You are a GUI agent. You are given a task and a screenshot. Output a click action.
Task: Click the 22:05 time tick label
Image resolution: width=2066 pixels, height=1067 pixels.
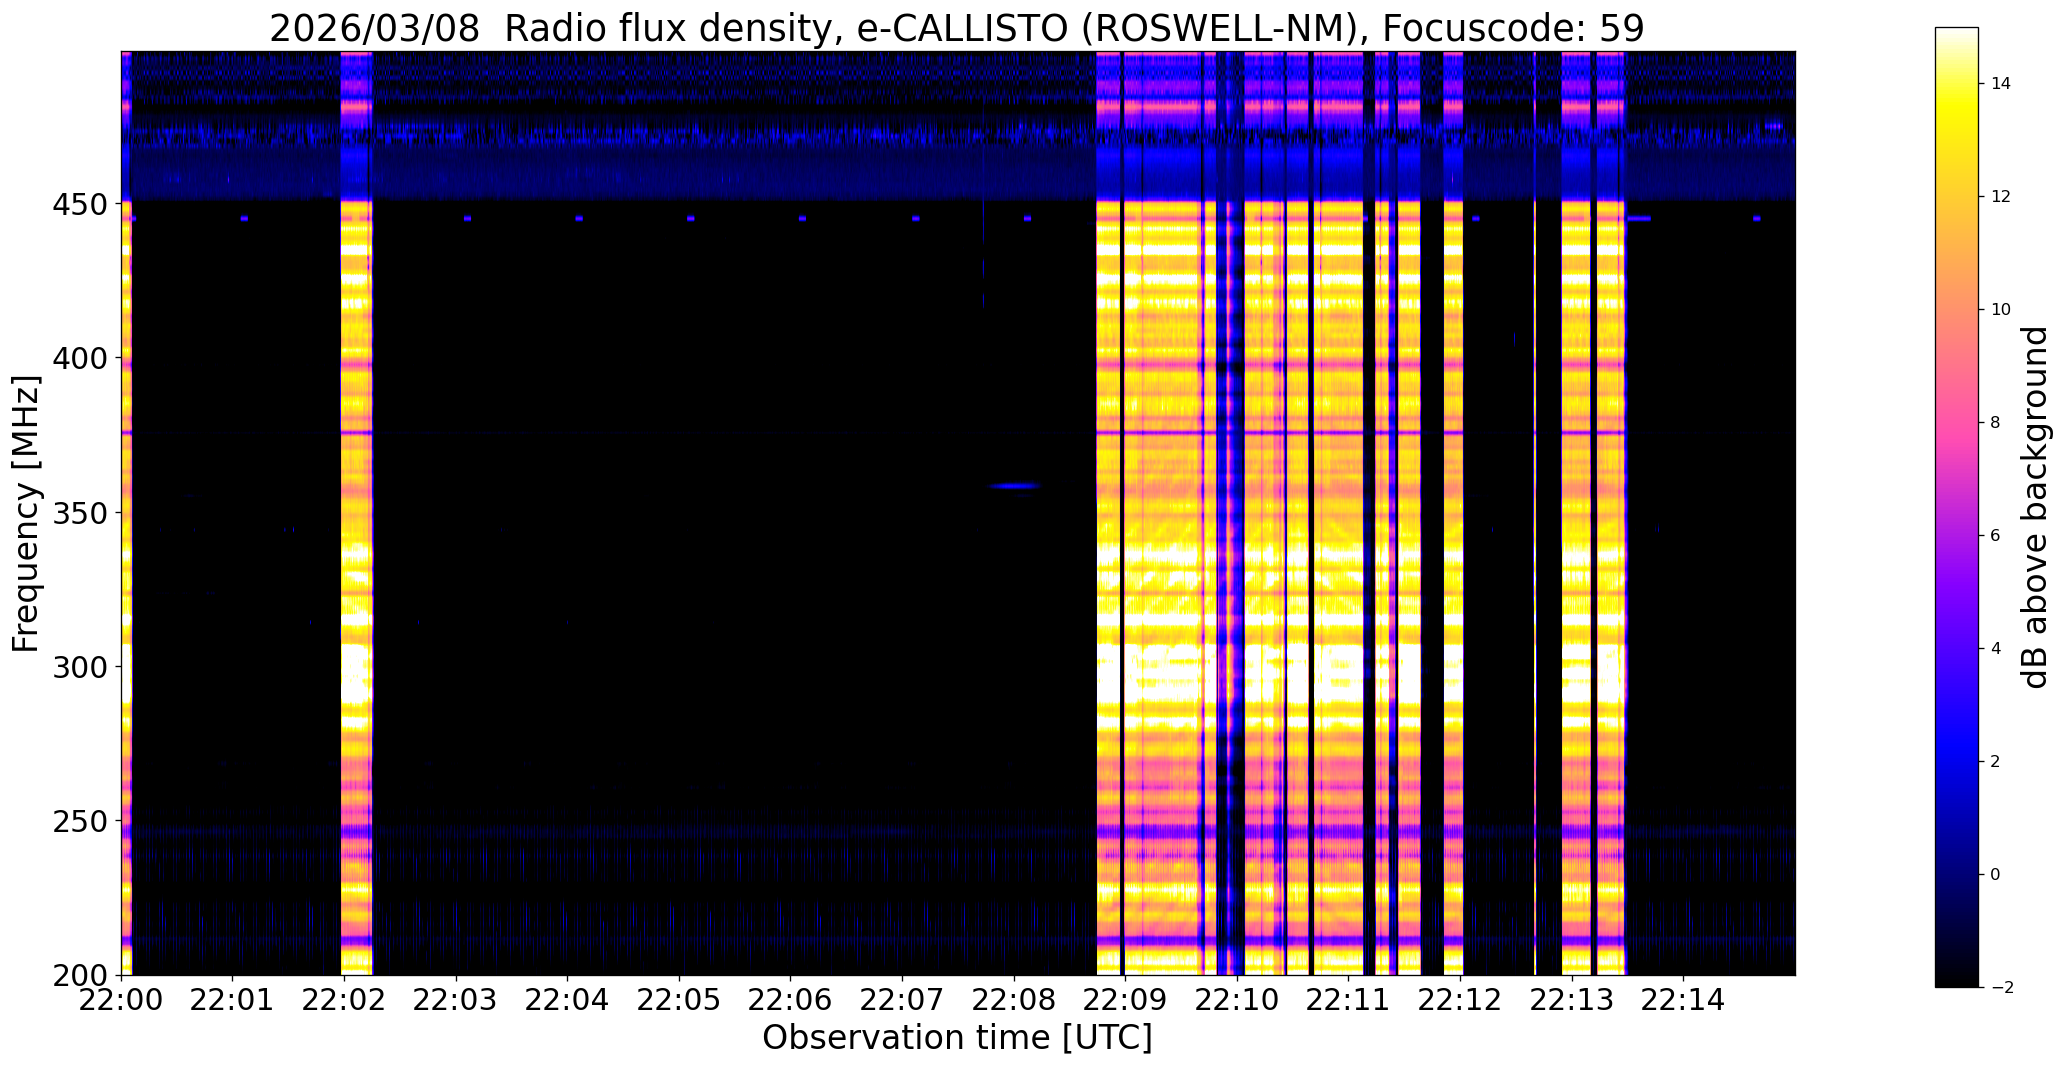[680, 998]
